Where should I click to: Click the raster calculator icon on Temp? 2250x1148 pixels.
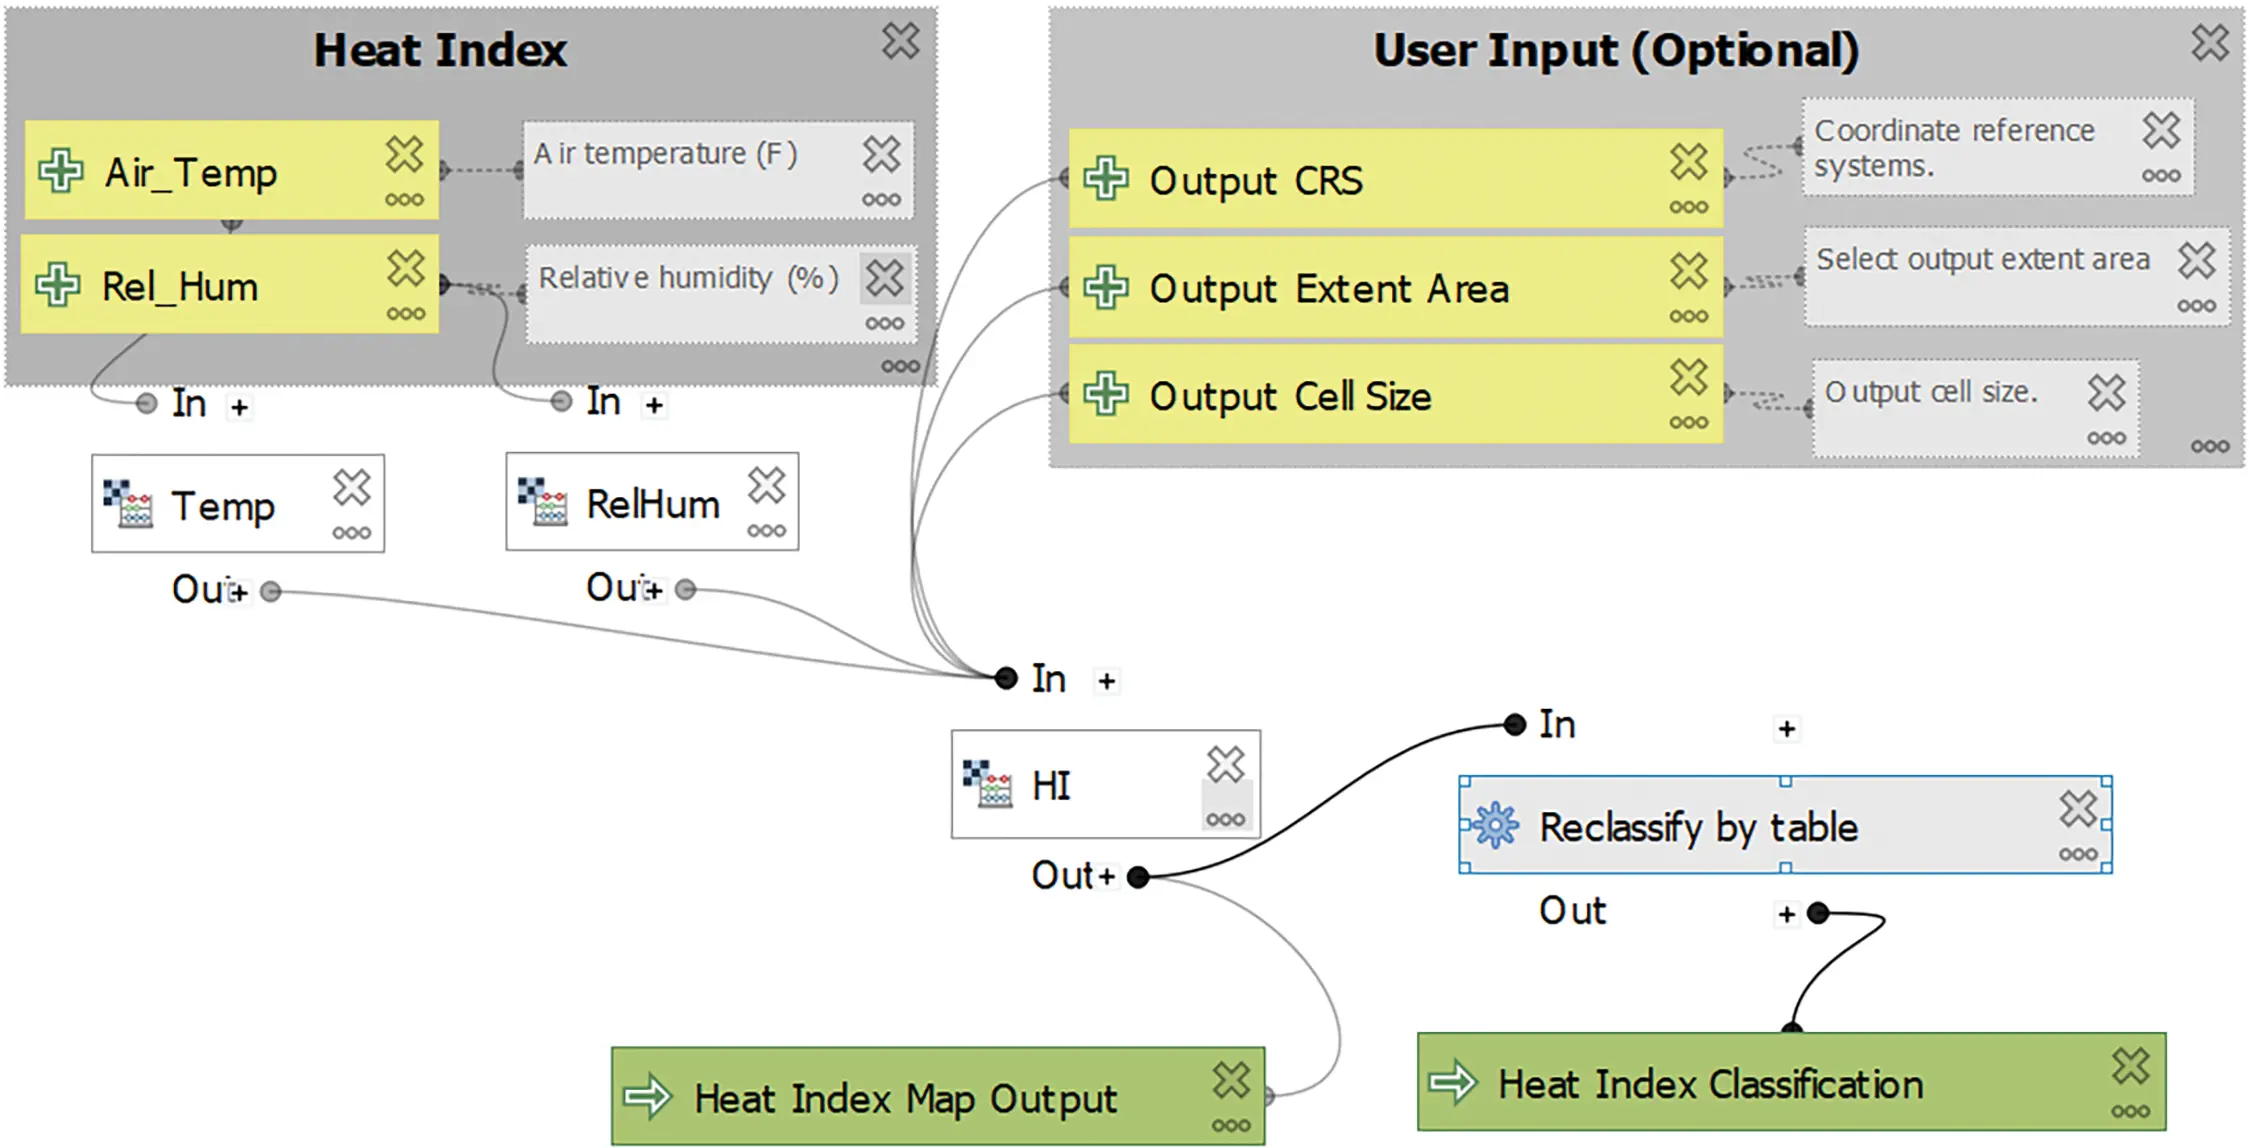click(x=128, y=503)
